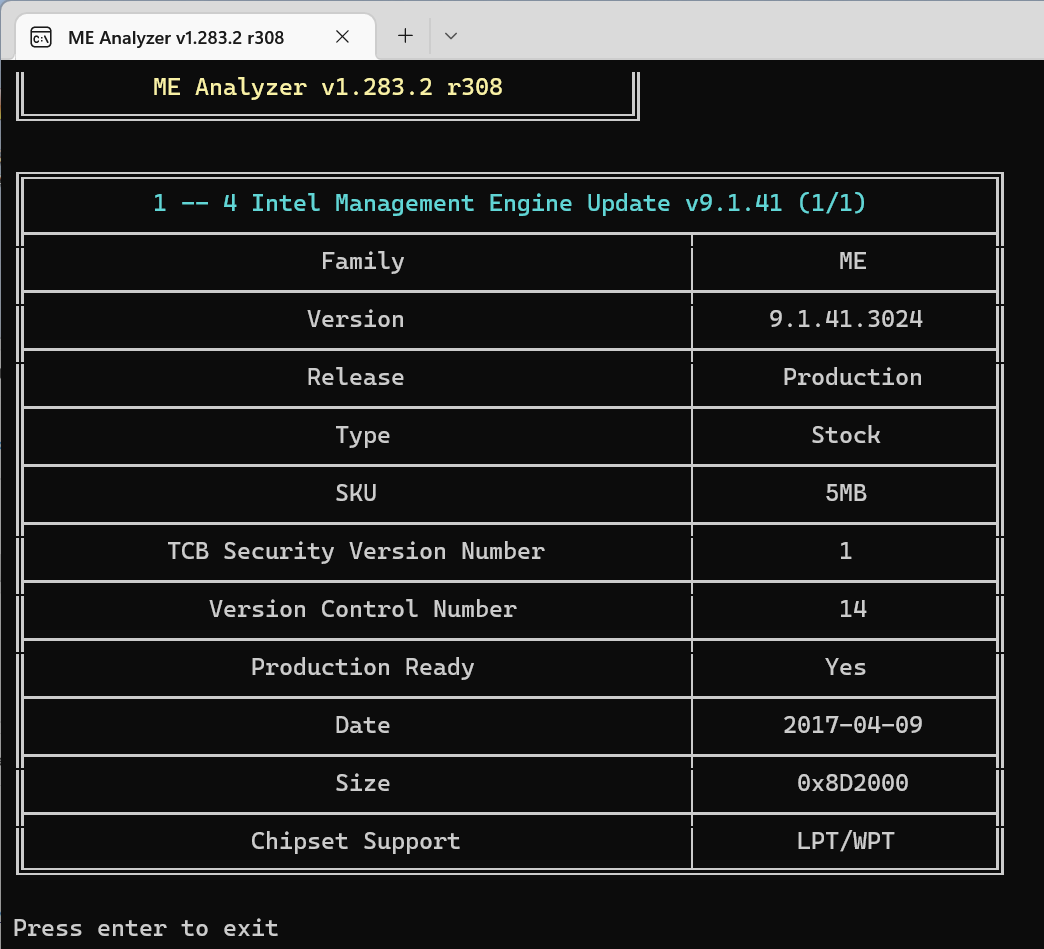Click the version value 9.1.41.3024
Screen dimensions: 1044x949
coord(845,319)
